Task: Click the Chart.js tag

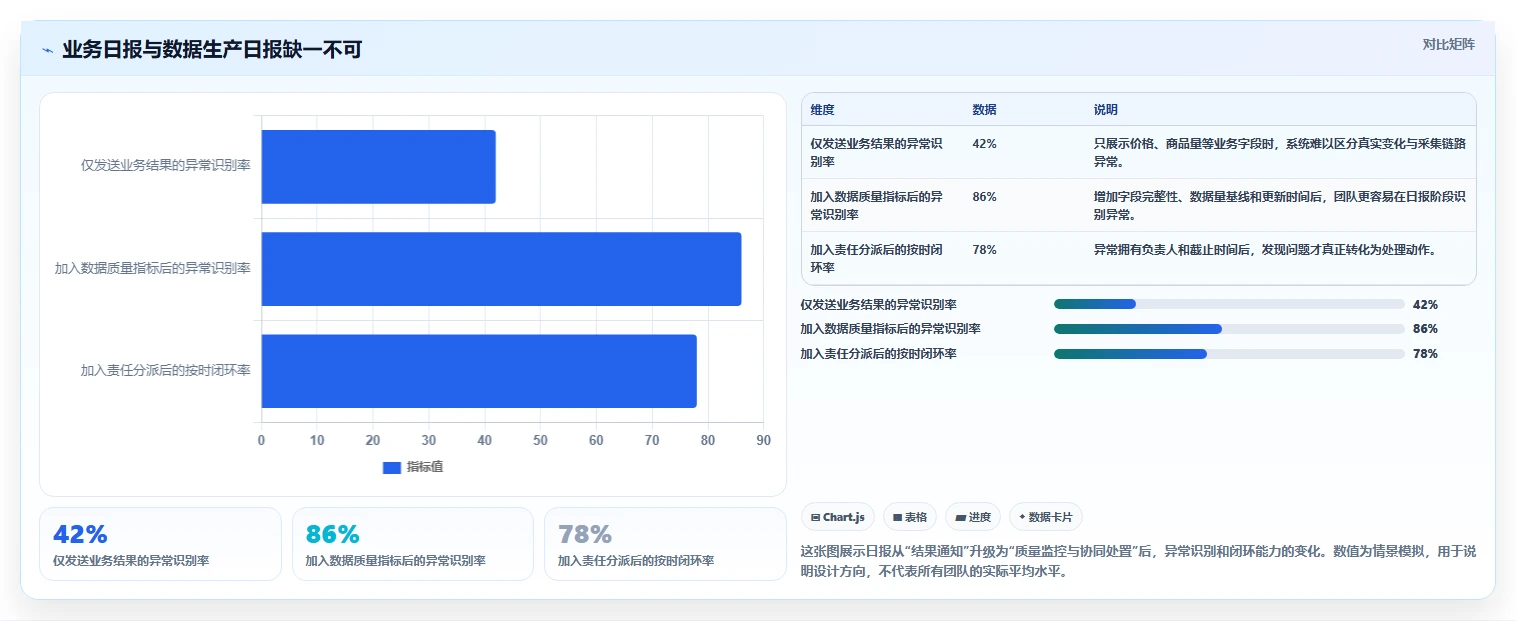Action: [838, 517]
